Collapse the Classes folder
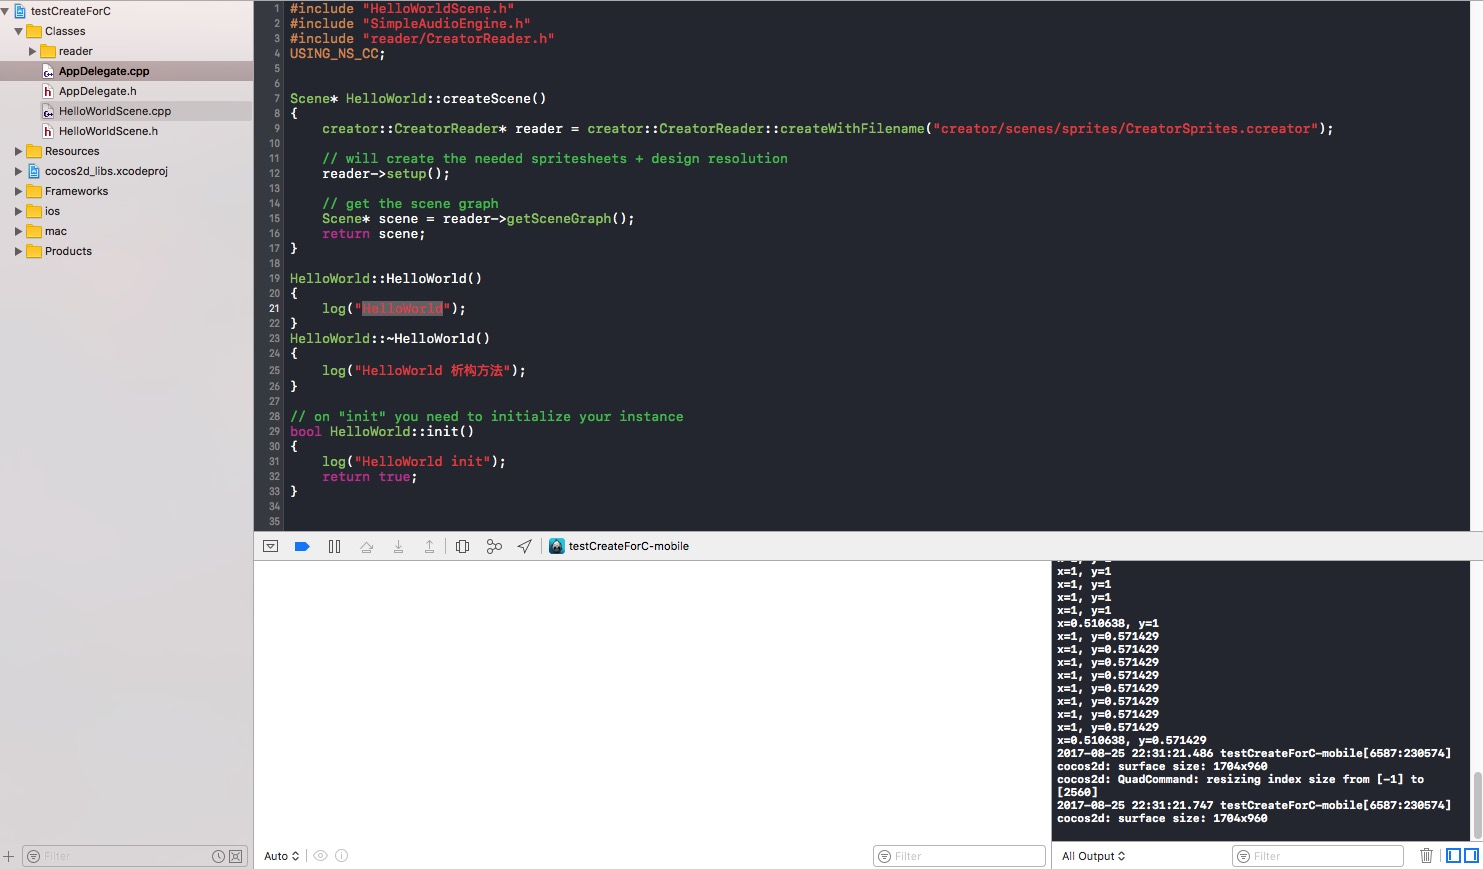1483x869 pixels. 18,31
